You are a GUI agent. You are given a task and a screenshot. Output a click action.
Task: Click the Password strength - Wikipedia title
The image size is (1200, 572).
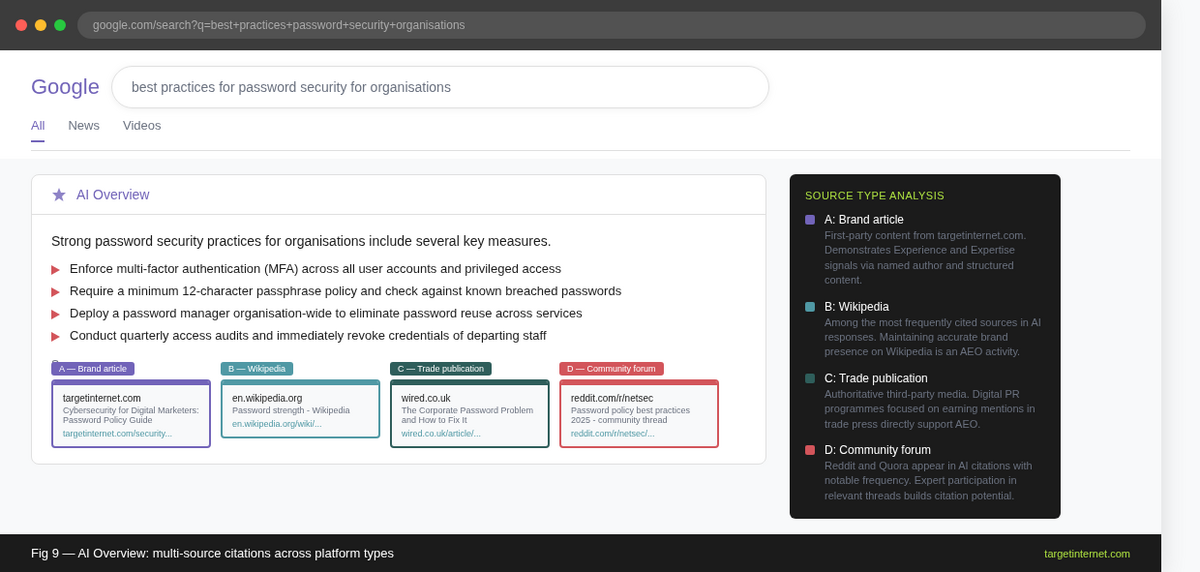coord(291,410)
